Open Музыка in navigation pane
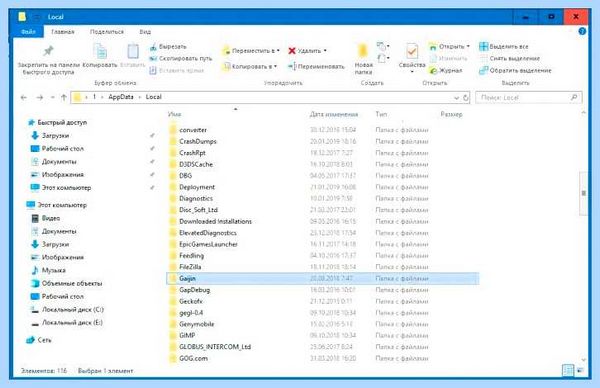Viewport: 600px width, 388px height. tap(48, 270)
